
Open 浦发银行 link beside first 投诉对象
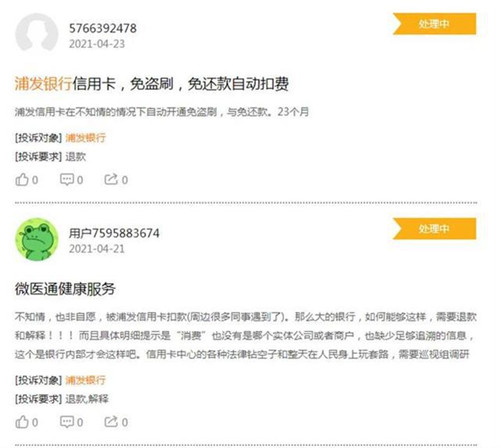click(x=86, y=138)
